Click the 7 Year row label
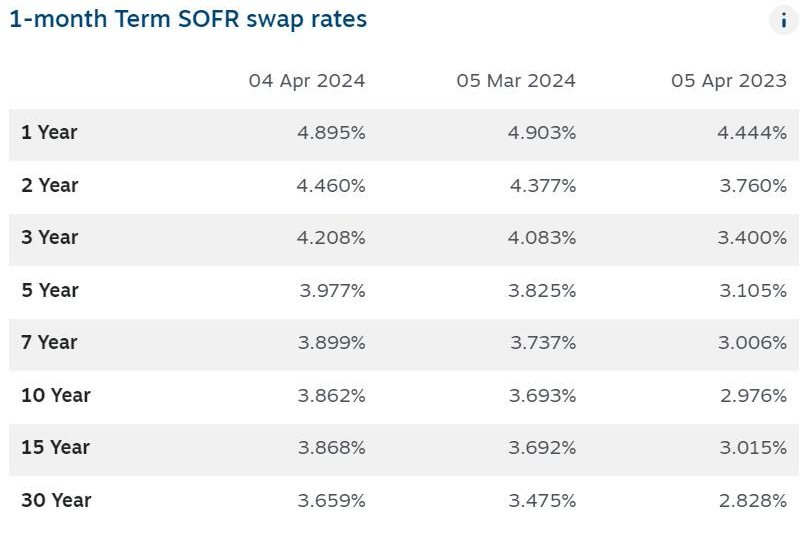This screenshot has width=807, height=539. tap(49, 343)
